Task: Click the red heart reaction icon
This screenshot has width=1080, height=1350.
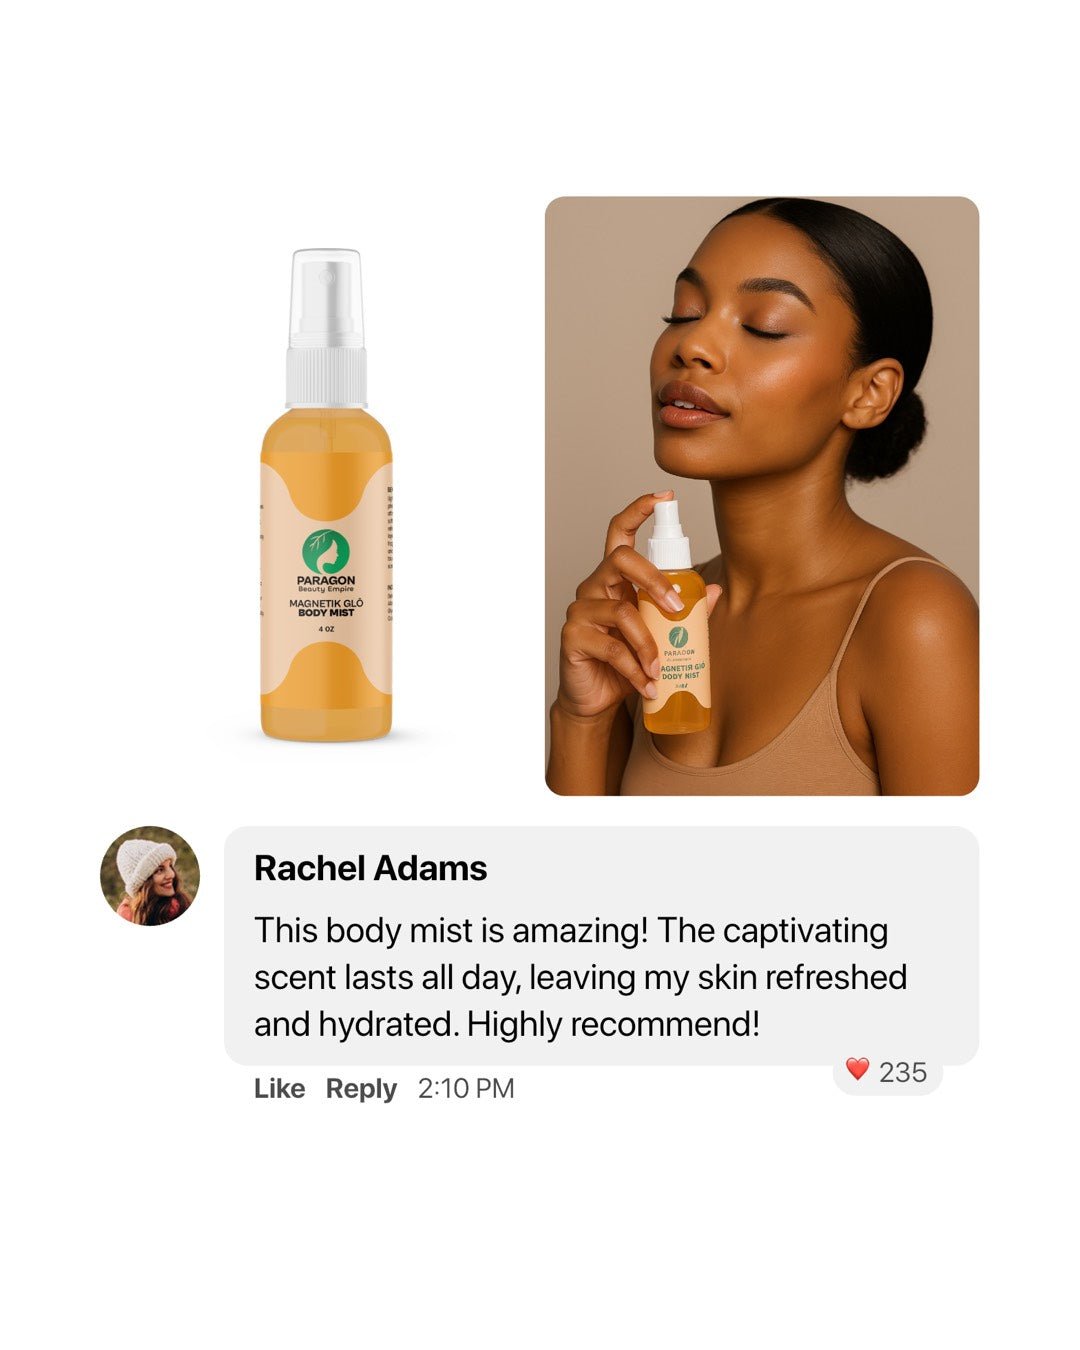Action: [857, 1070]
